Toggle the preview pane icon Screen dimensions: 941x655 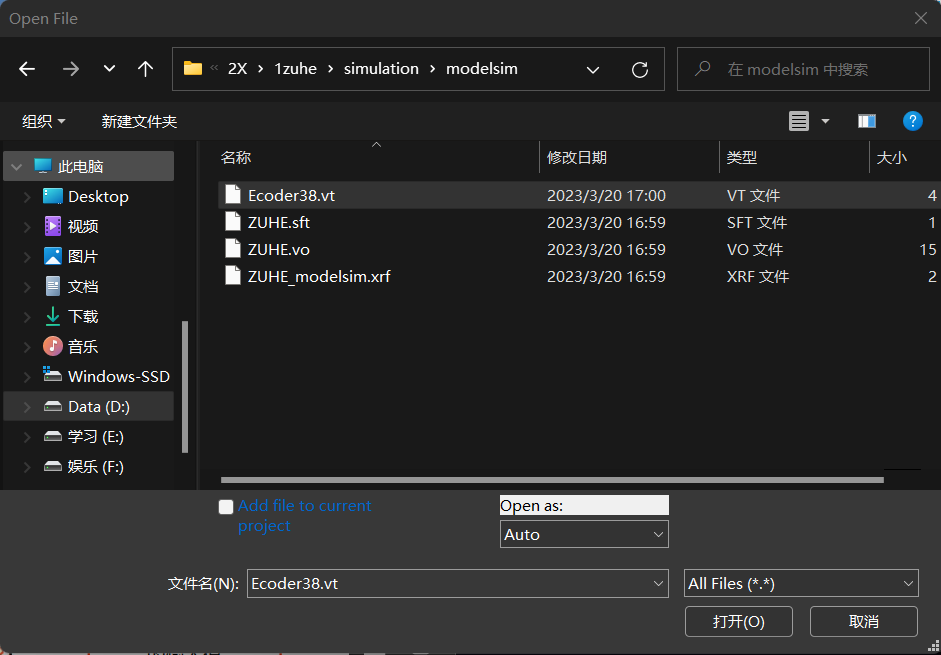coord(867,121)
